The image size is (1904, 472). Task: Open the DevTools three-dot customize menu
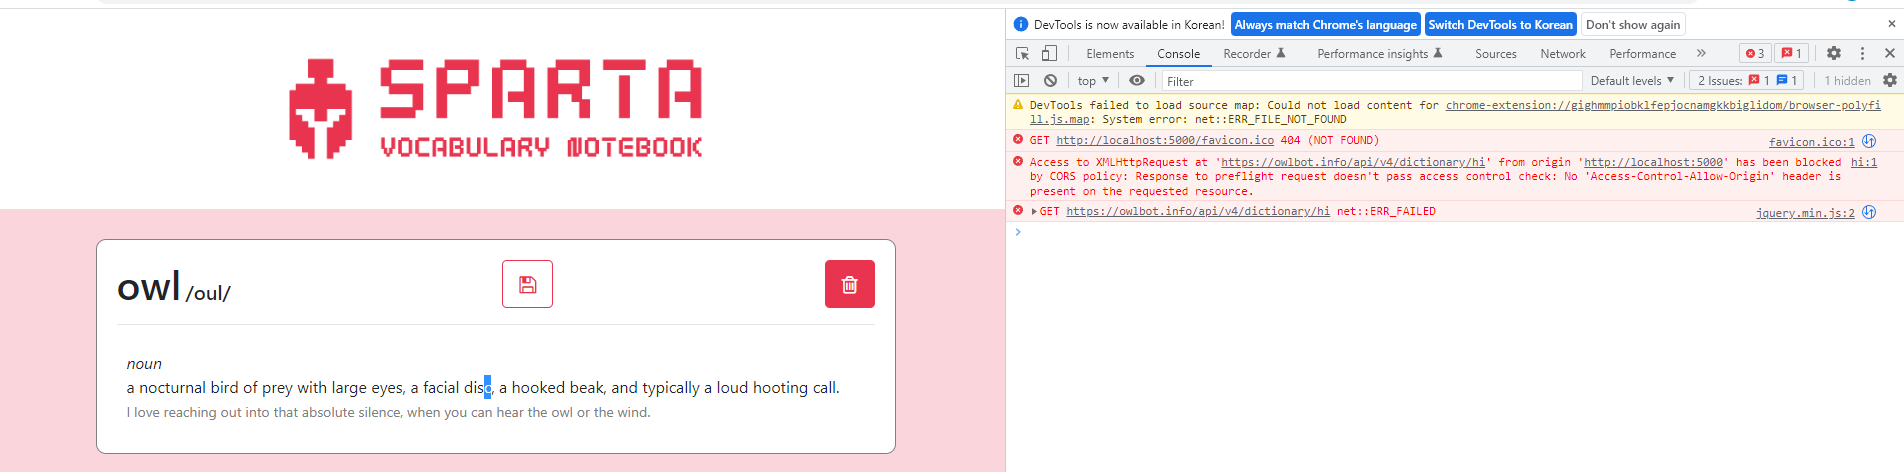[1862, 53]
